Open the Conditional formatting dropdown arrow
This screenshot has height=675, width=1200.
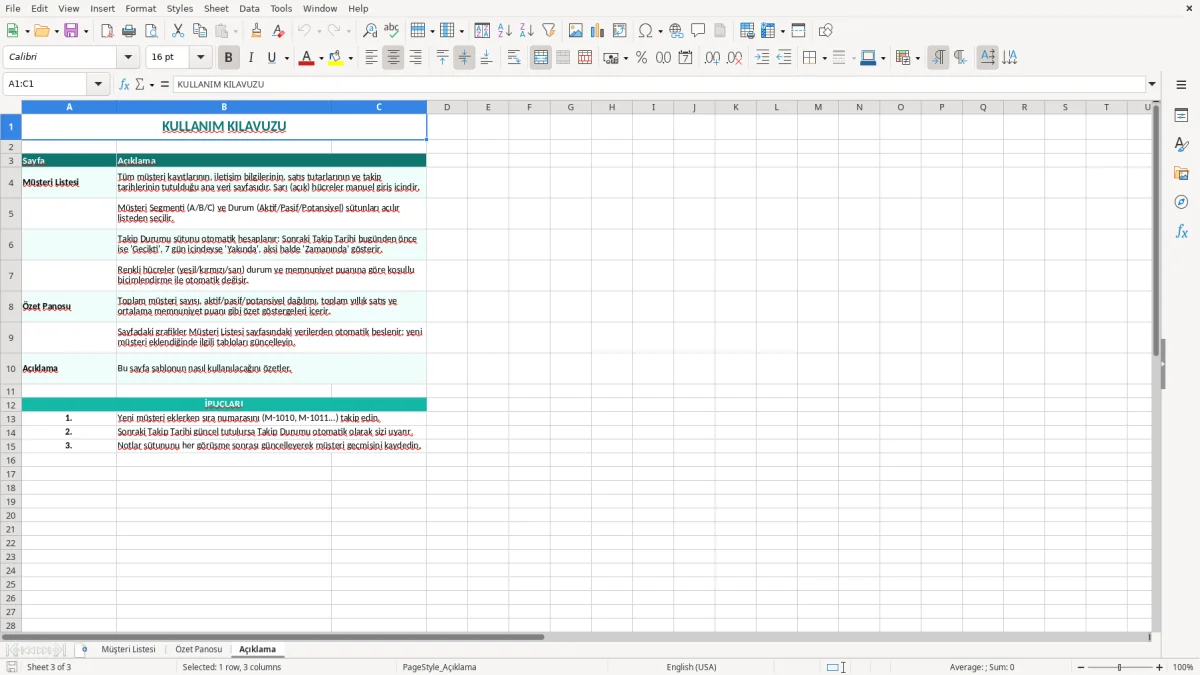[x=917, y=58]
